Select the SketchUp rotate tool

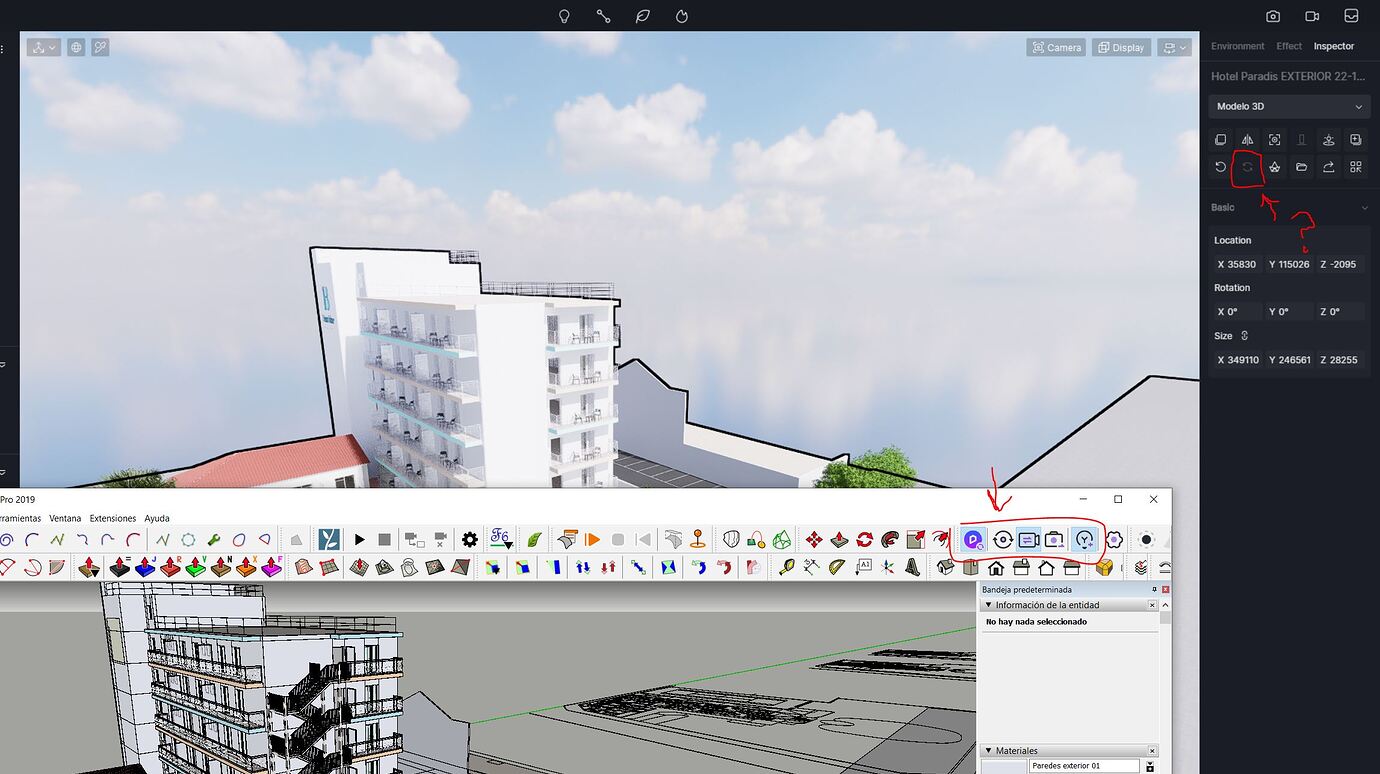click(864, 540)
